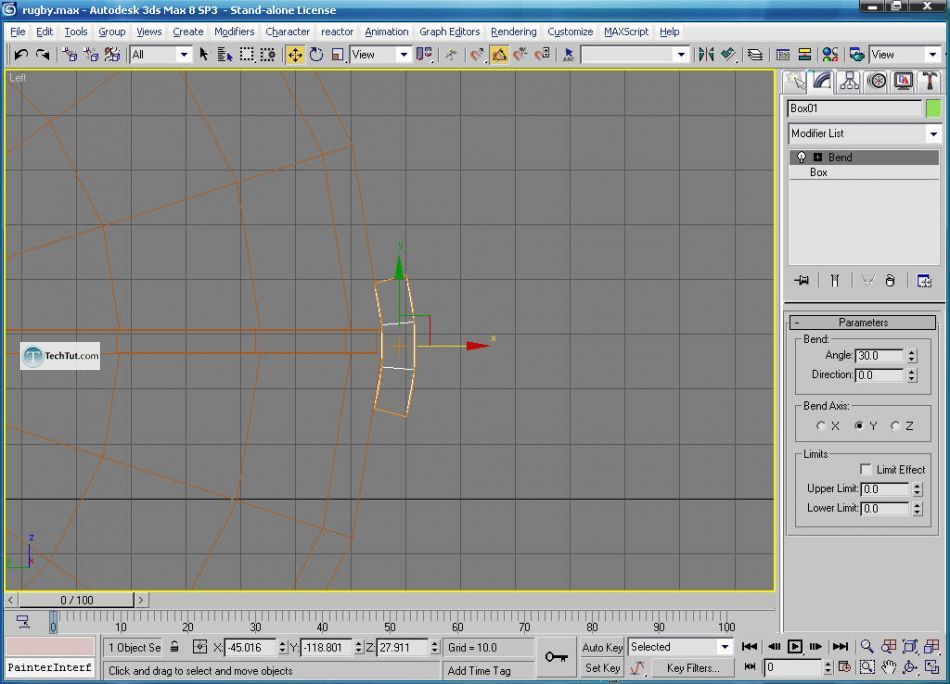Click the Zoom magnifier viewport tool
950x684 pixels.
tap(867, 646)
